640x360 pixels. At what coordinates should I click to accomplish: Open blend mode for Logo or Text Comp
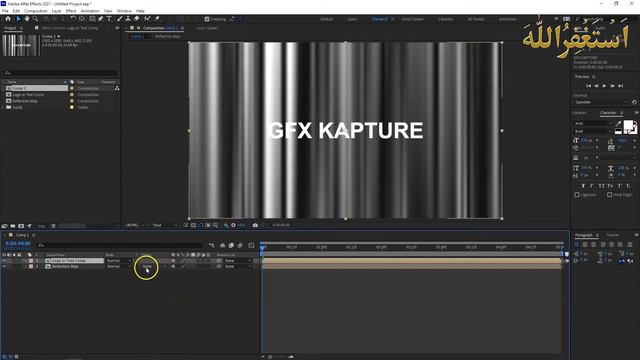118,260
